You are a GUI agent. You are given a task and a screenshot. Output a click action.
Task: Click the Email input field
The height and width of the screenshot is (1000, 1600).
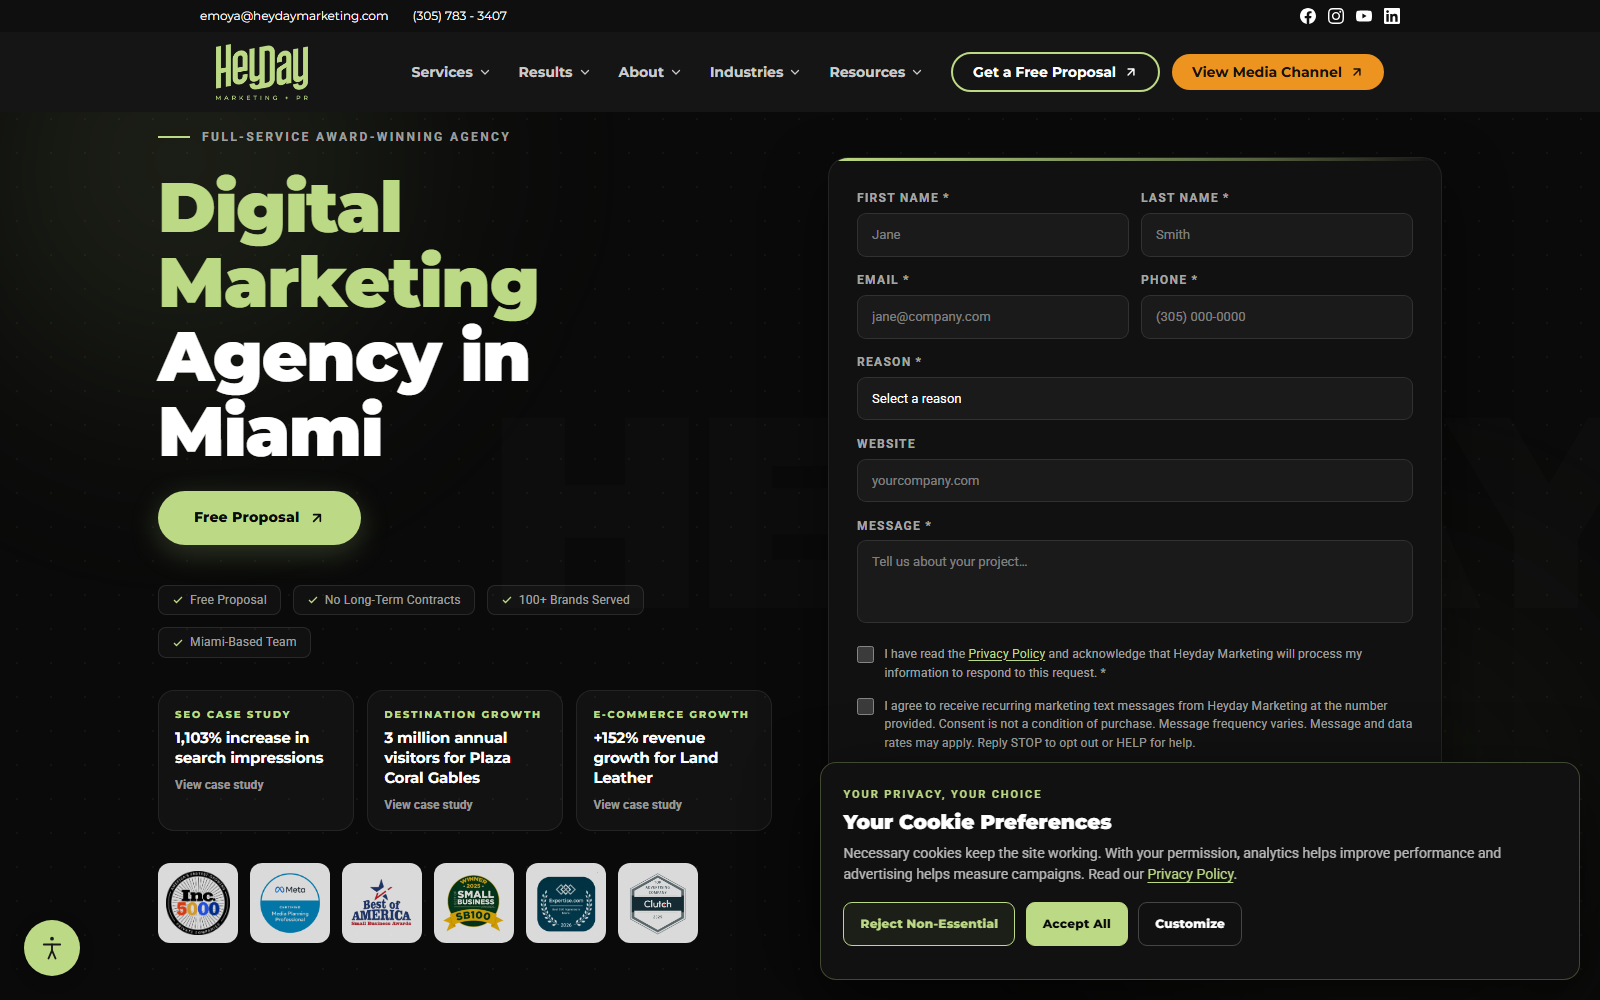click(992, 317)
